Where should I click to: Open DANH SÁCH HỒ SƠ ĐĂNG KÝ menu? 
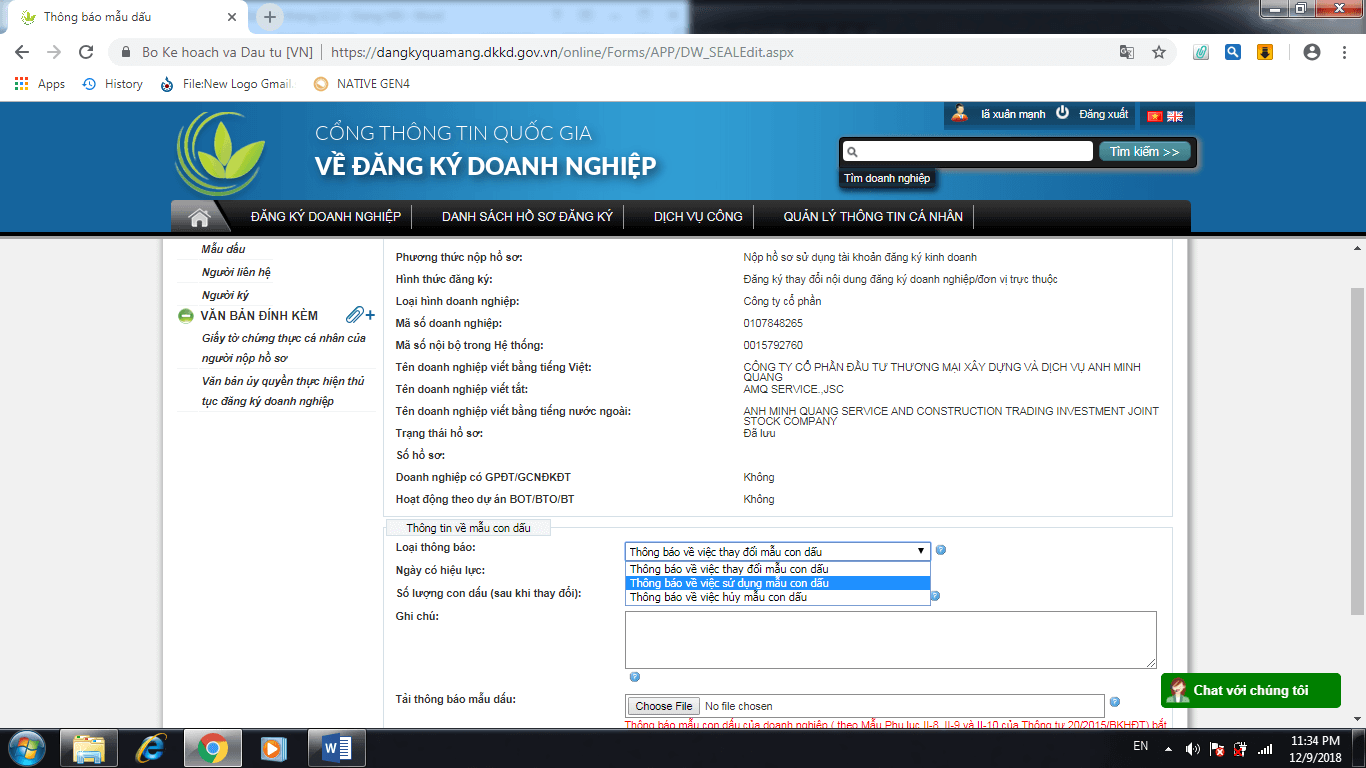tap(527, 217)
